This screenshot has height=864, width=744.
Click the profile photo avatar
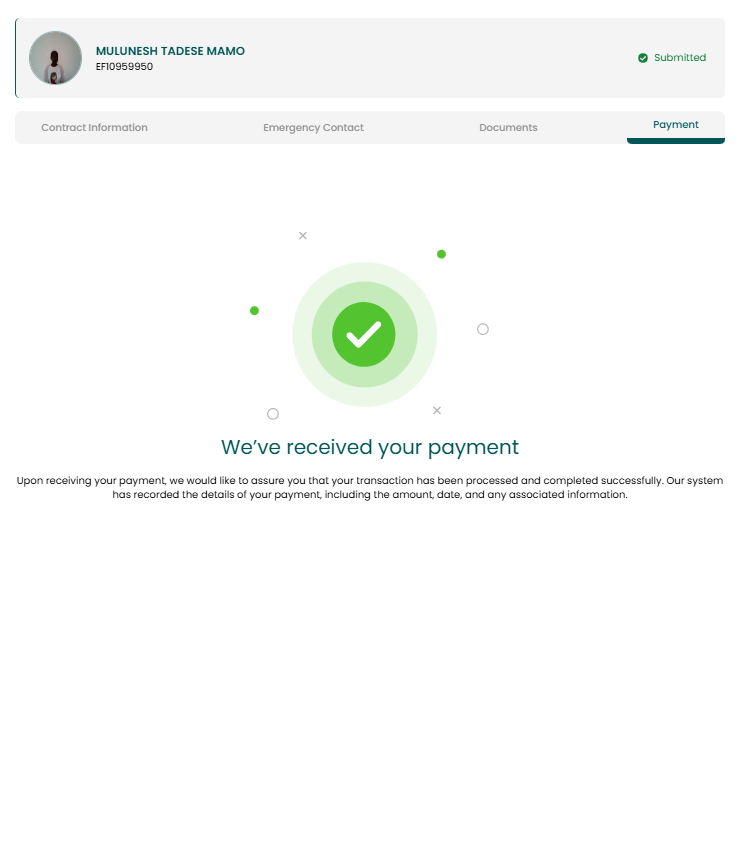click(x=55, y=58)
